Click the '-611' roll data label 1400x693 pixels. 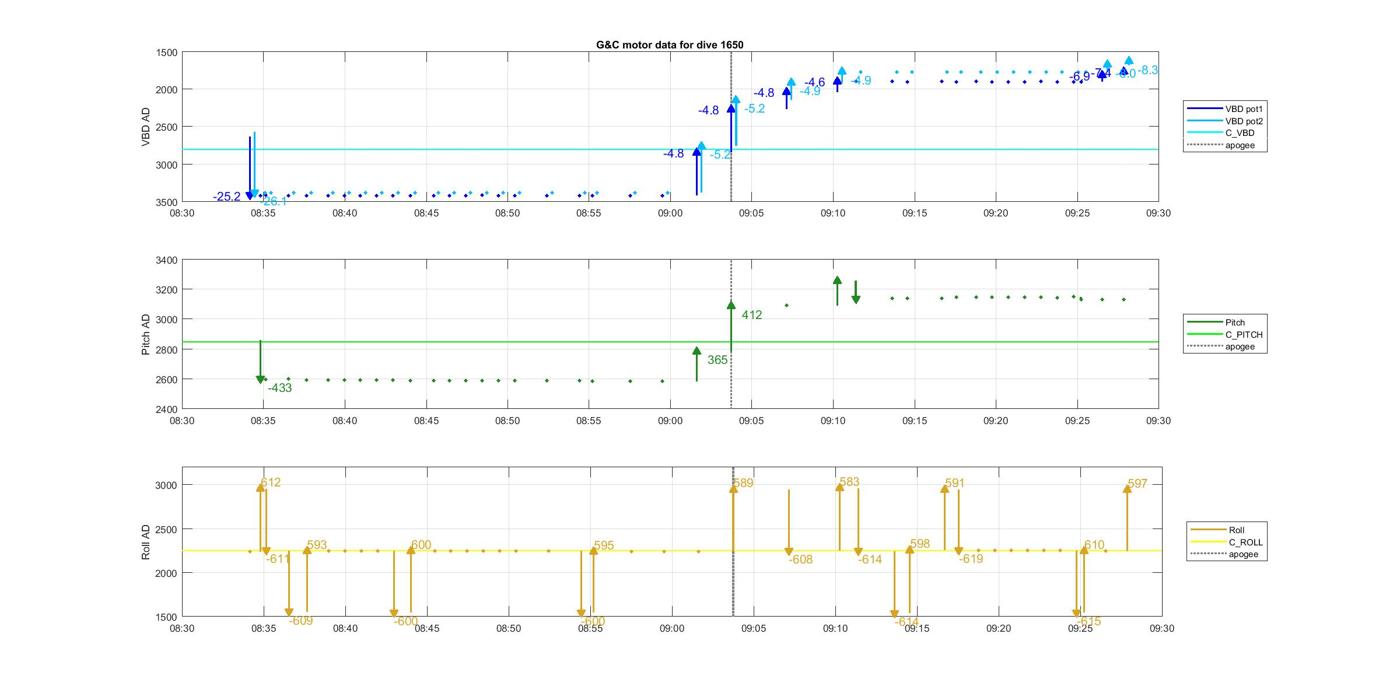278,559
